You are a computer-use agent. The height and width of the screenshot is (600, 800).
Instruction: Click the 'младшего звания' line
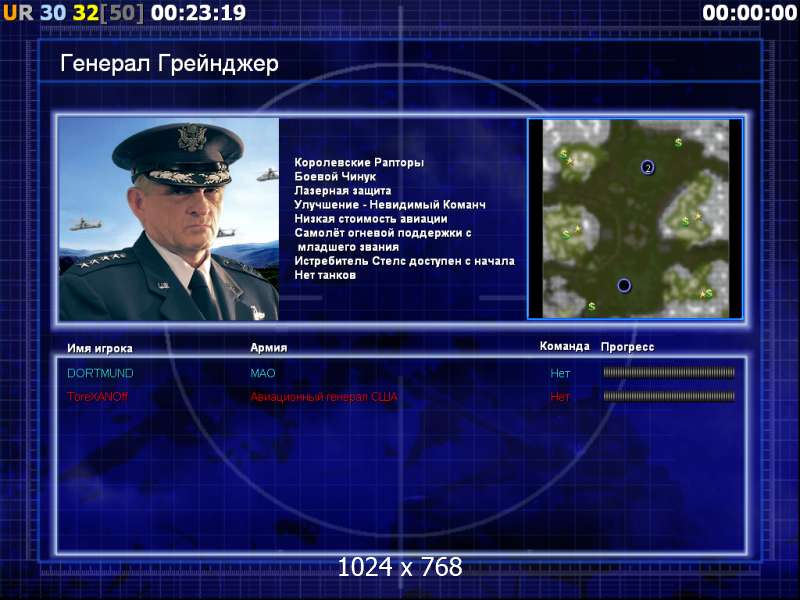[x=348, y=247]
